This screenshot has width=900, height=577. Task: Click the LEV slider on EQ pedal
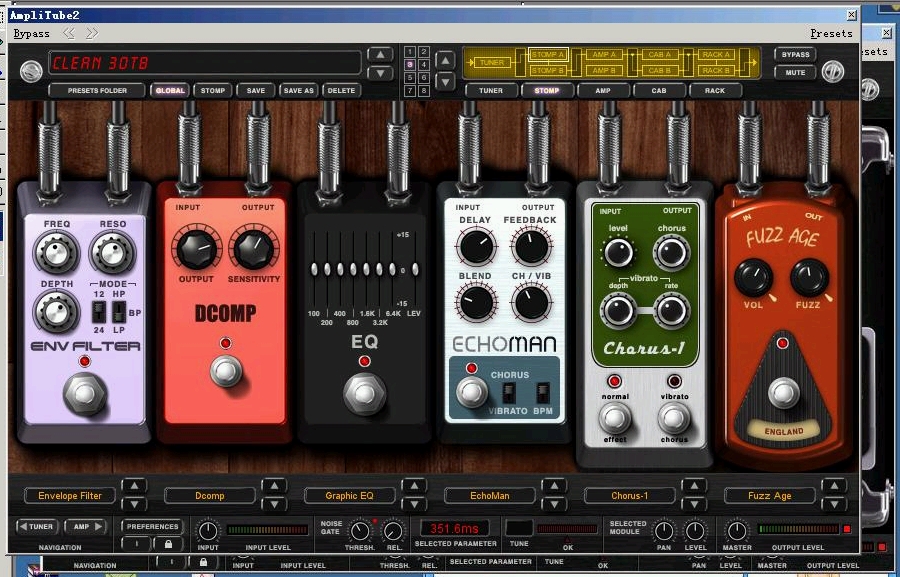click(415, 269)
